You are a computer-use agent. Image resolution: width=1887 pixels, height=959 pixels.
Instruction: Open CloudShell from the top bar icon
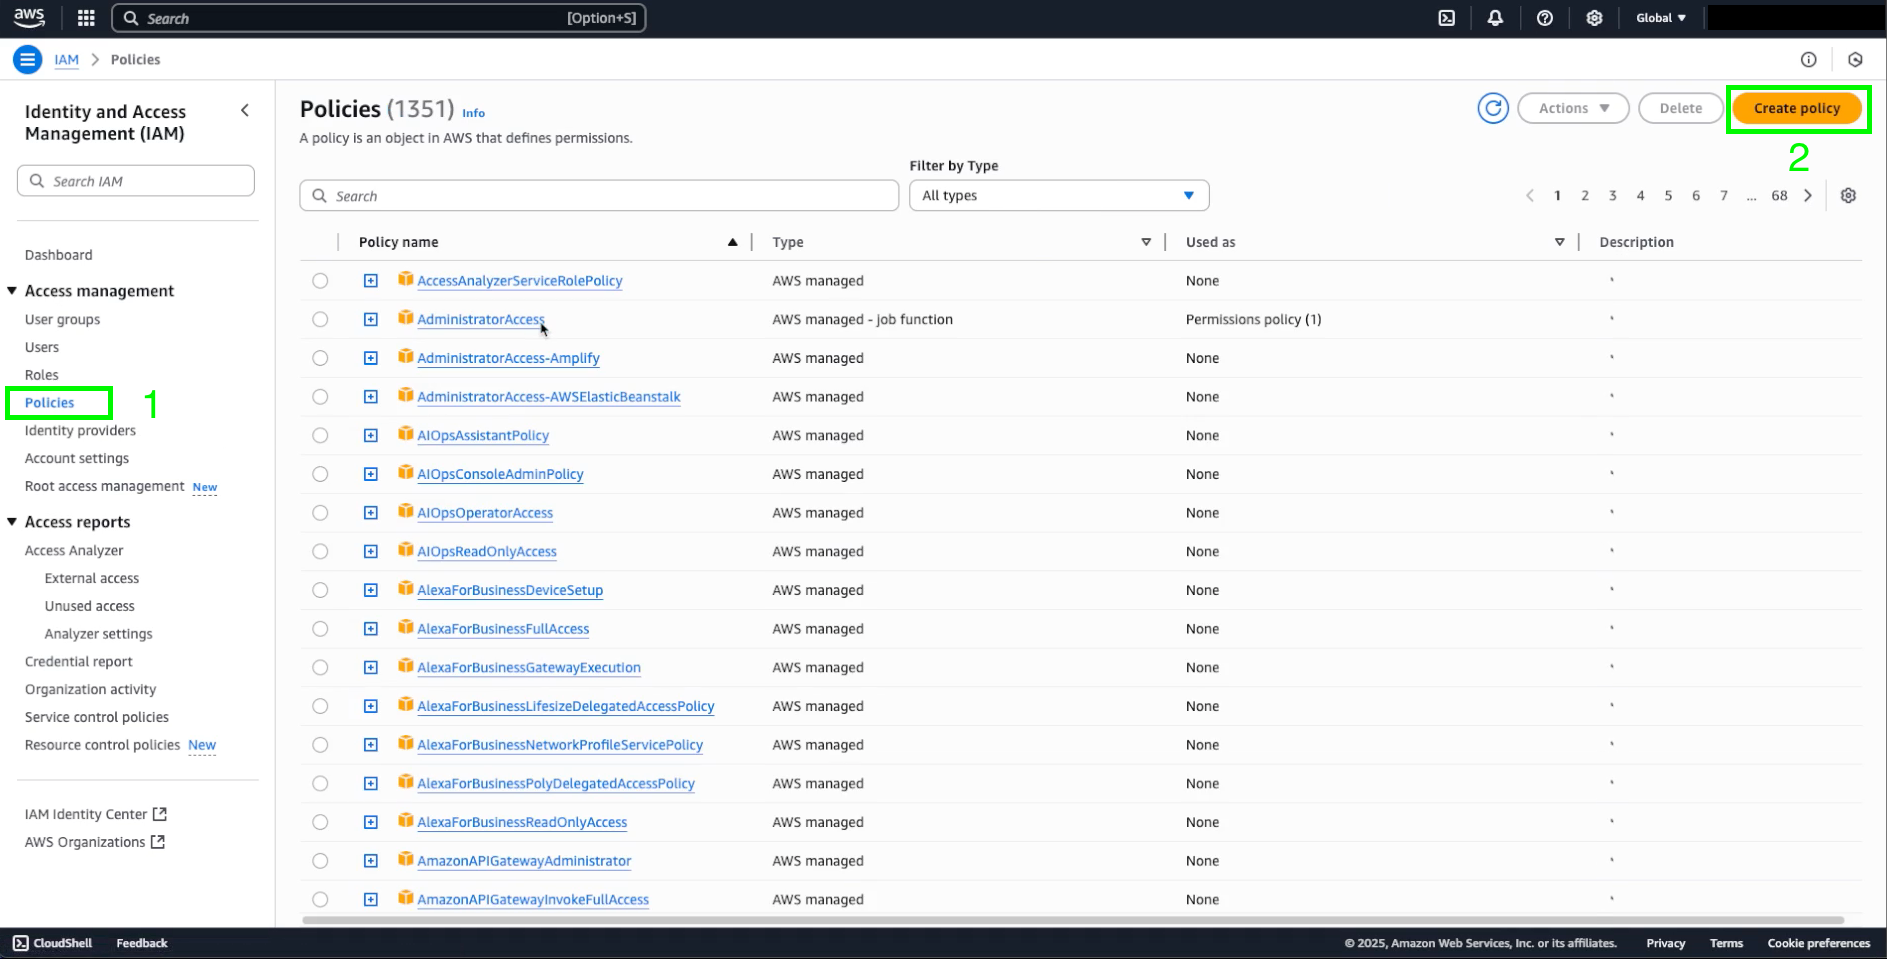(x=1446, y=18)
